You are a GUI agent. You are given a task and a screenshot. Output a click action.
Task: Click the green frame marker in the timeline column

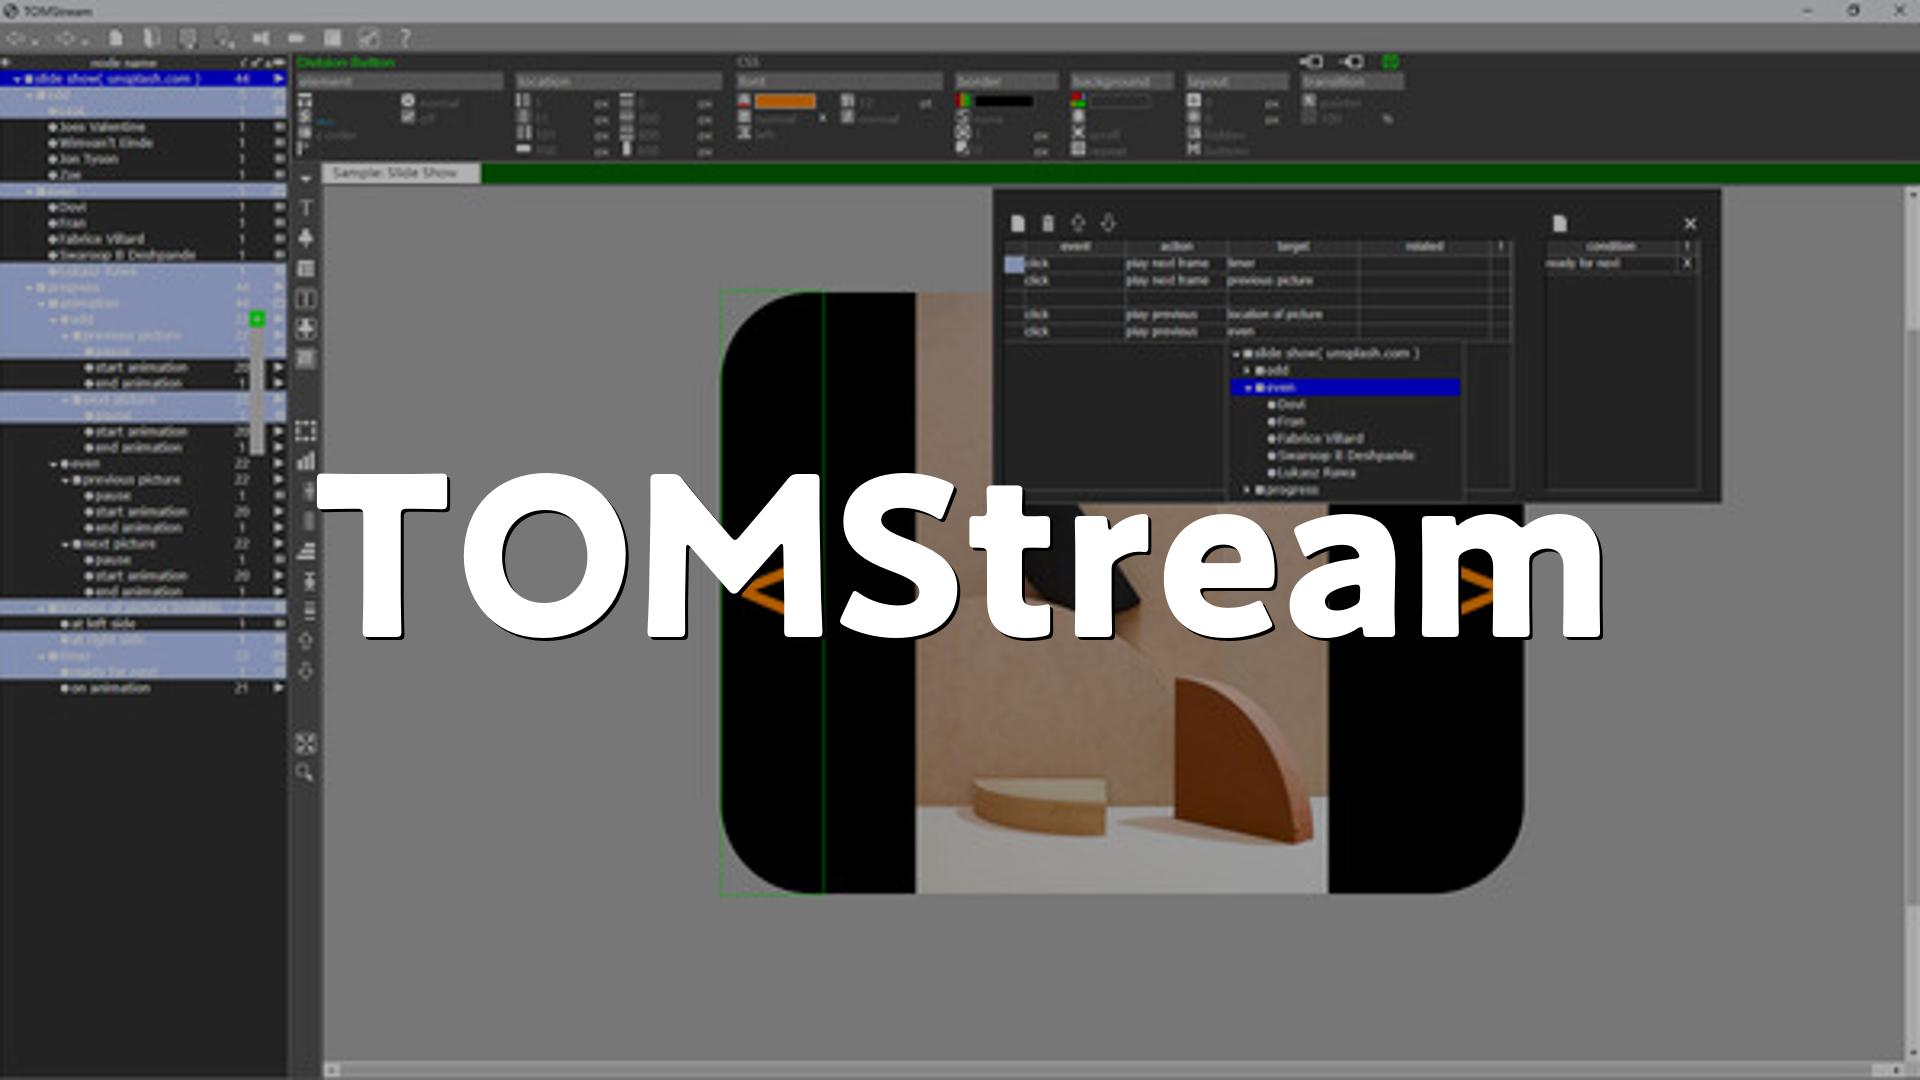coord(257,319)
